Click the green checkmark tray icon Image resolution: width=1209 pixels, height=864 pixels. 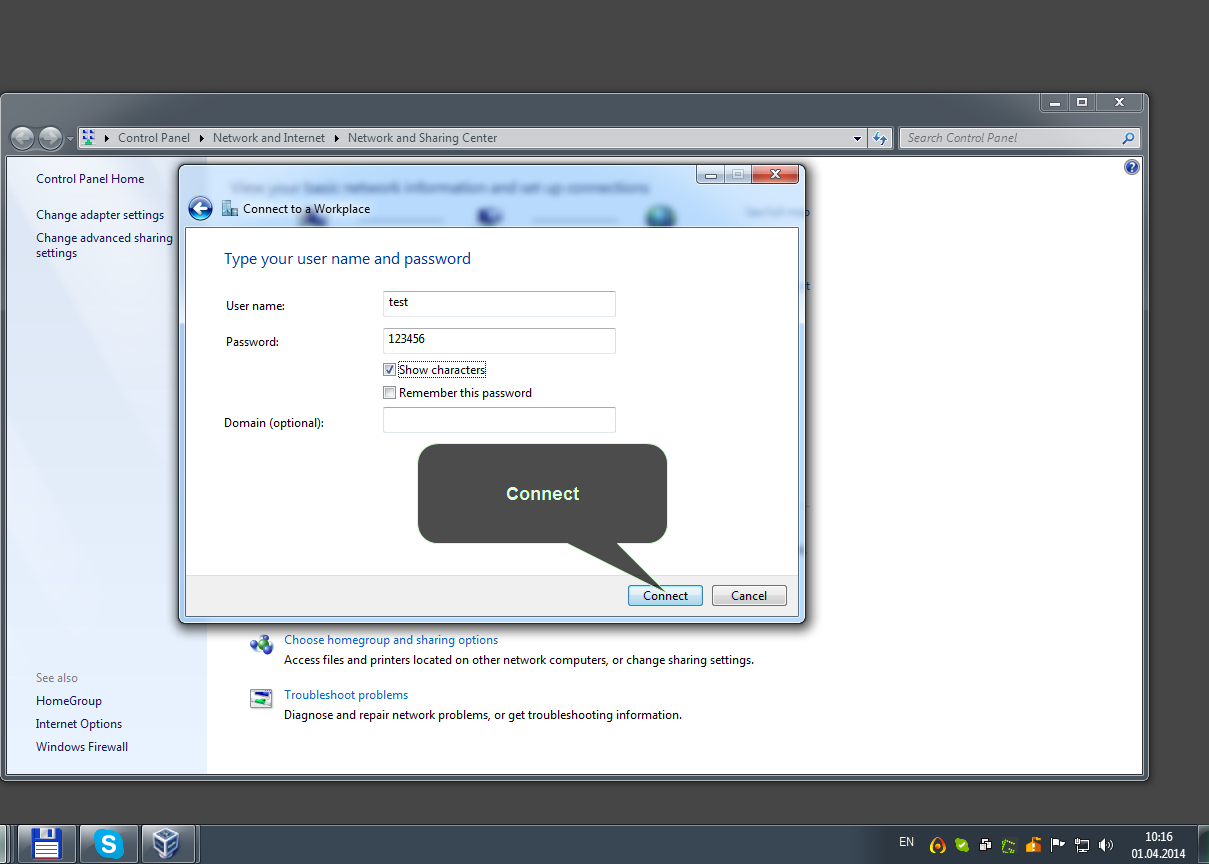click(962, 845)
